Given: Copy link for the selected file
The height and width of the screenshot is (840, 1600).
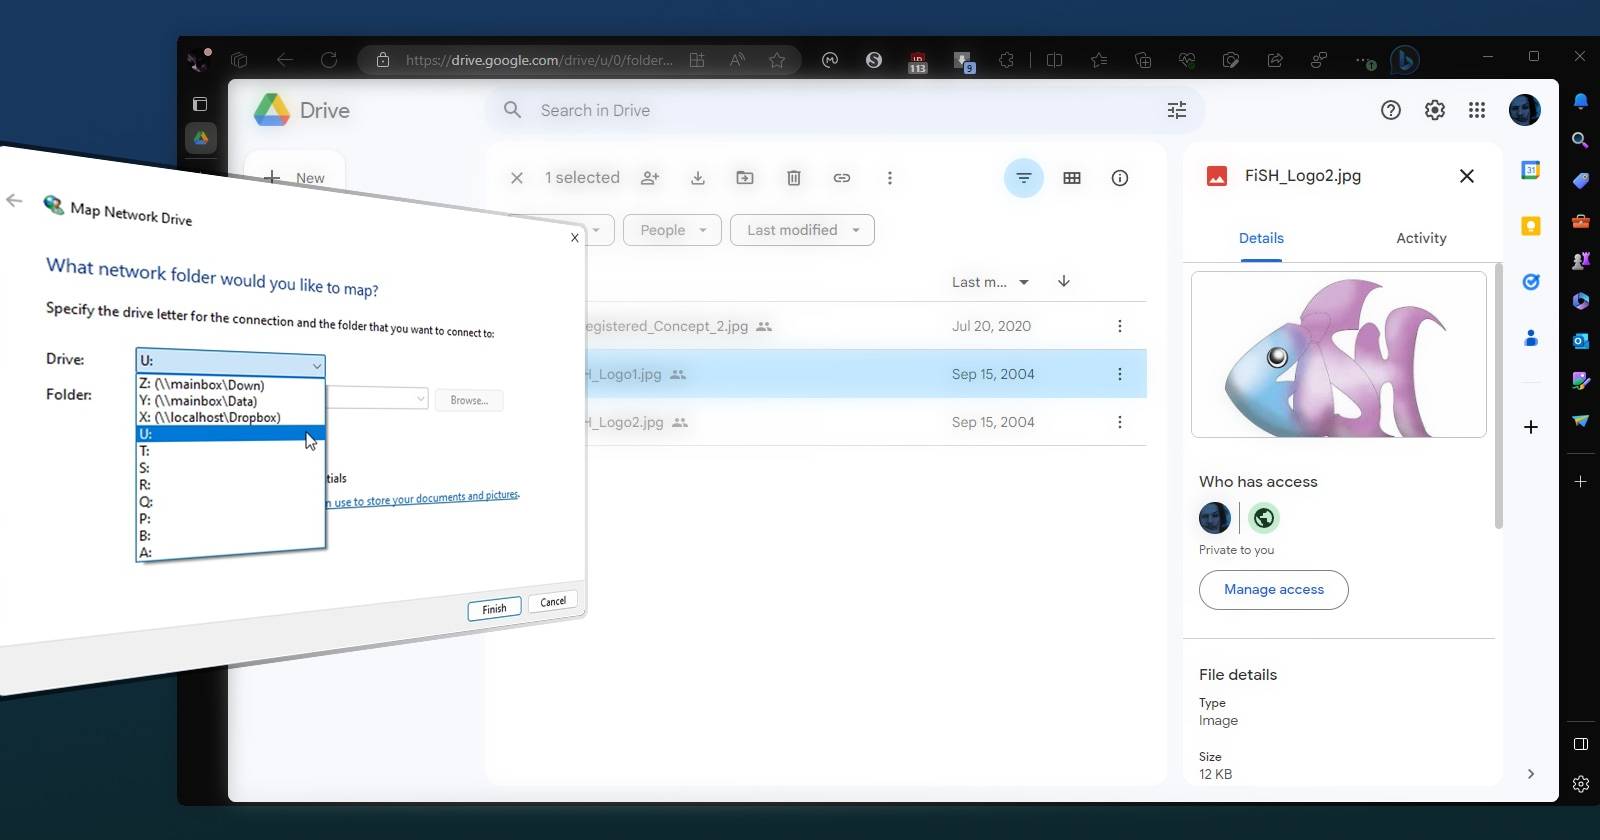Looking at the screenshot, I should (842, 178).
